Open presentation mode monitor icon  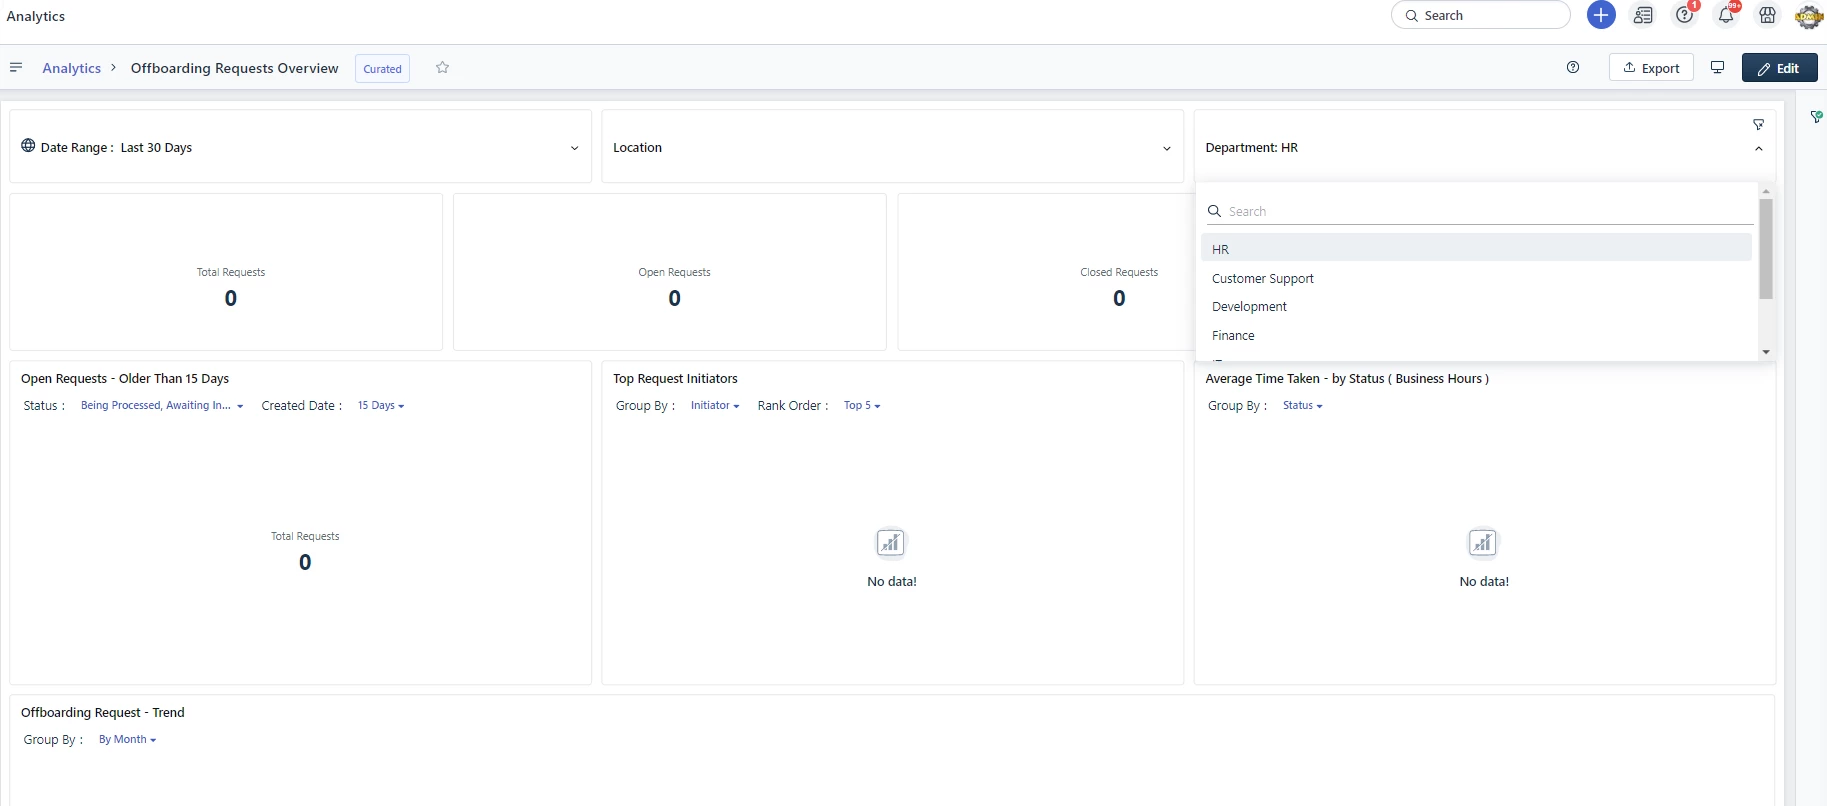pos(1718,67)
